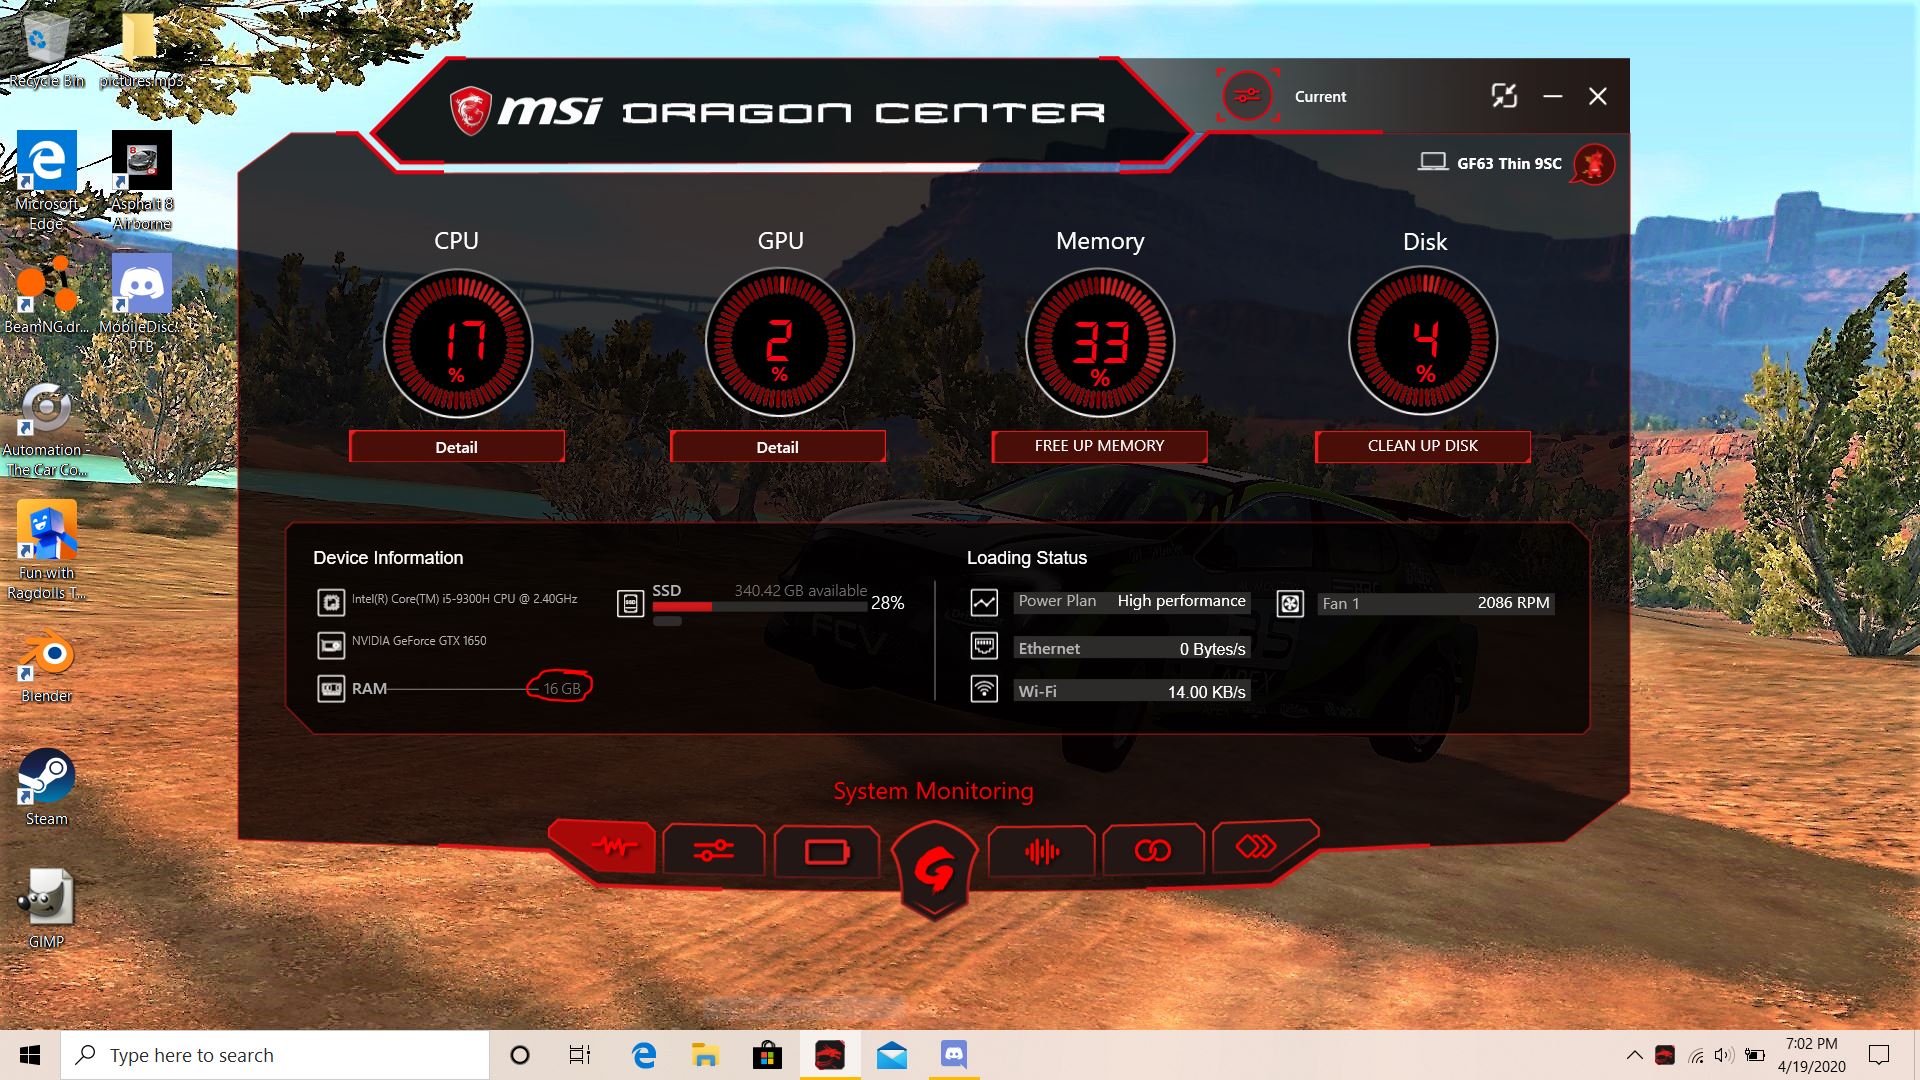The image size is (1920, 1080).
Task: Open GPU Detail
Action: pos(777,447)
